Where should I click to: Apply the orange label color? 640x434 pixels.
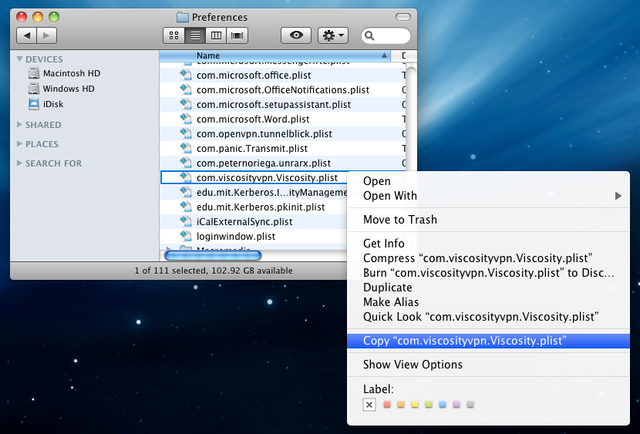(401, 404)
